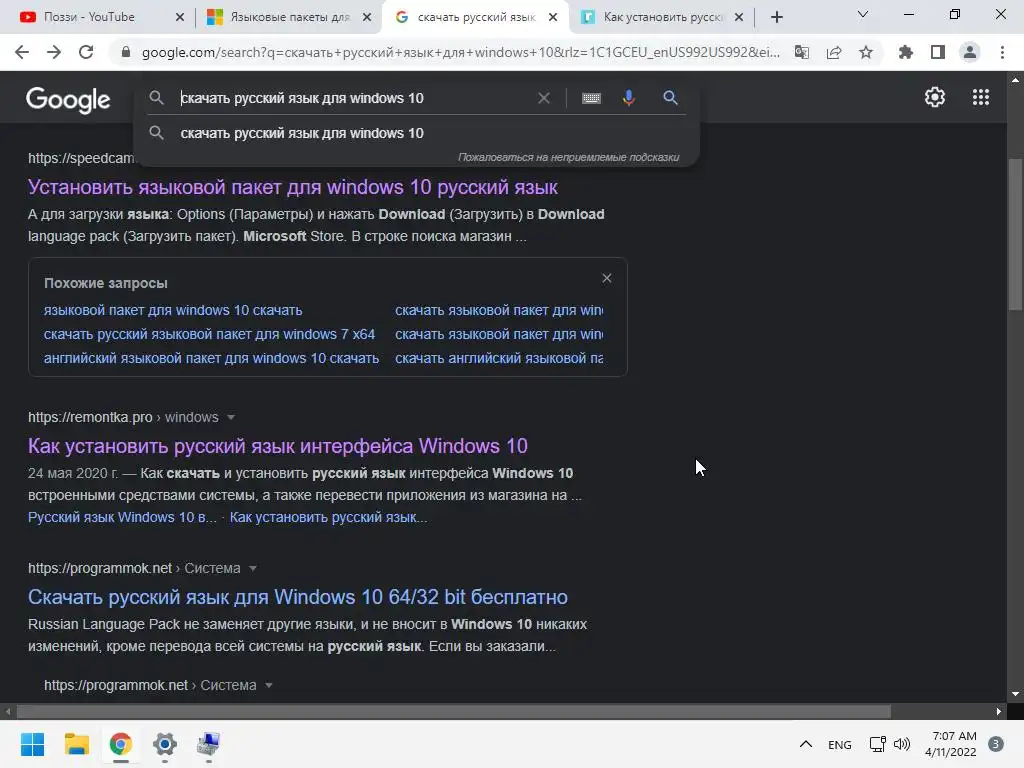Open notification center badge
1024x768 pixels.
point(995,744)
